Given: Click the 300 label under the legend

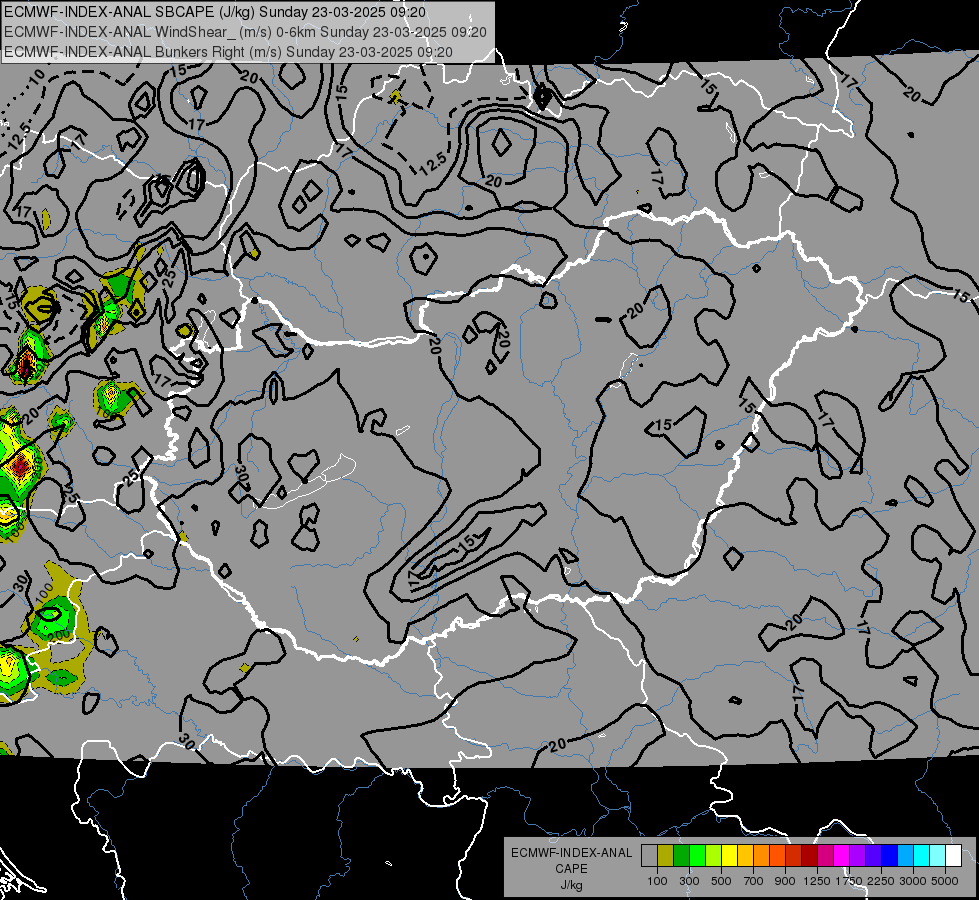Looking at the screenshot, I should pyautogui.click(x=689, y=881).
